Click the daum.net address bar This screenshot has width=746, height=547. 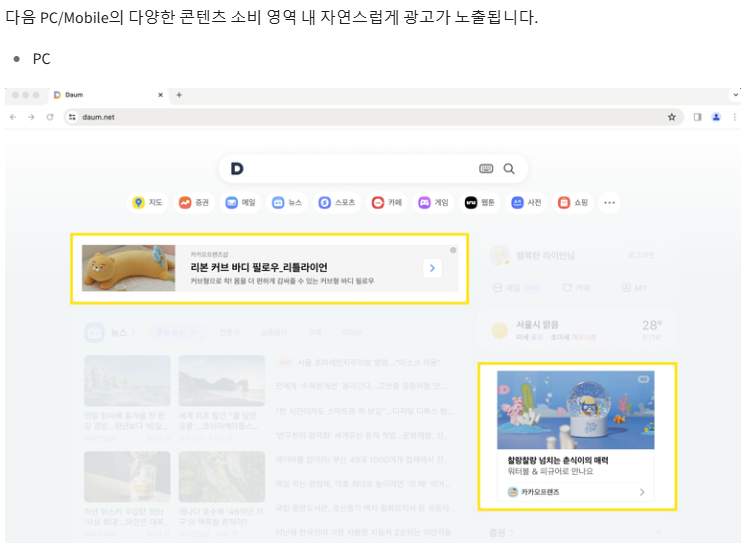click(373, 117)
